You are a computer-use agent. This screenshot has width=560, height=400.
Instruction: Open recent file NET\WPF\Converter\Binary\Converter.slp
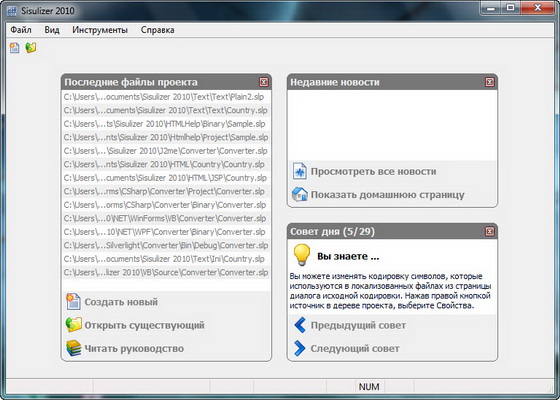click(166, 232)
